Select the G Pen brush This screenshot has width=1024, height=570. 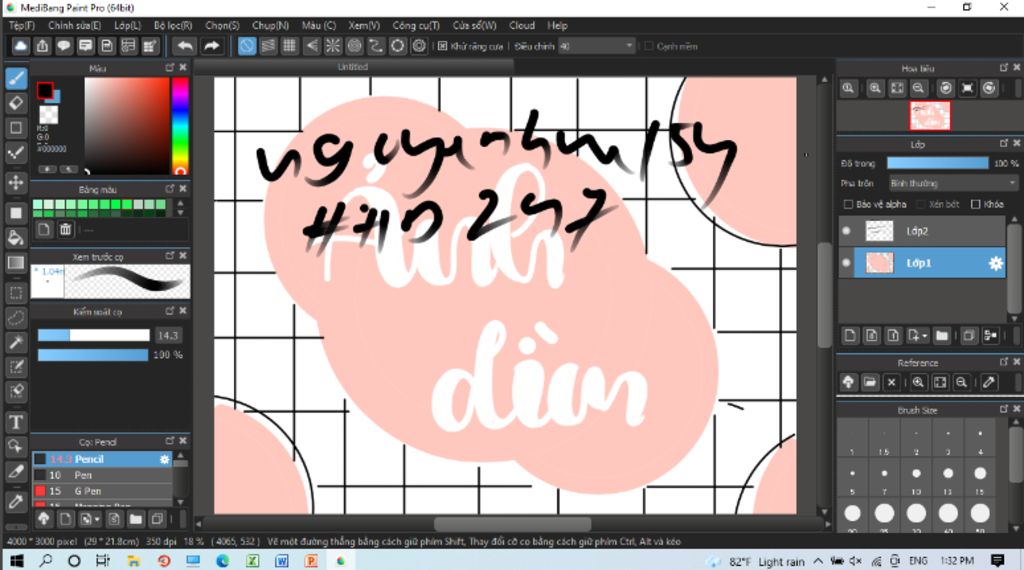click(x=103, y=491)
